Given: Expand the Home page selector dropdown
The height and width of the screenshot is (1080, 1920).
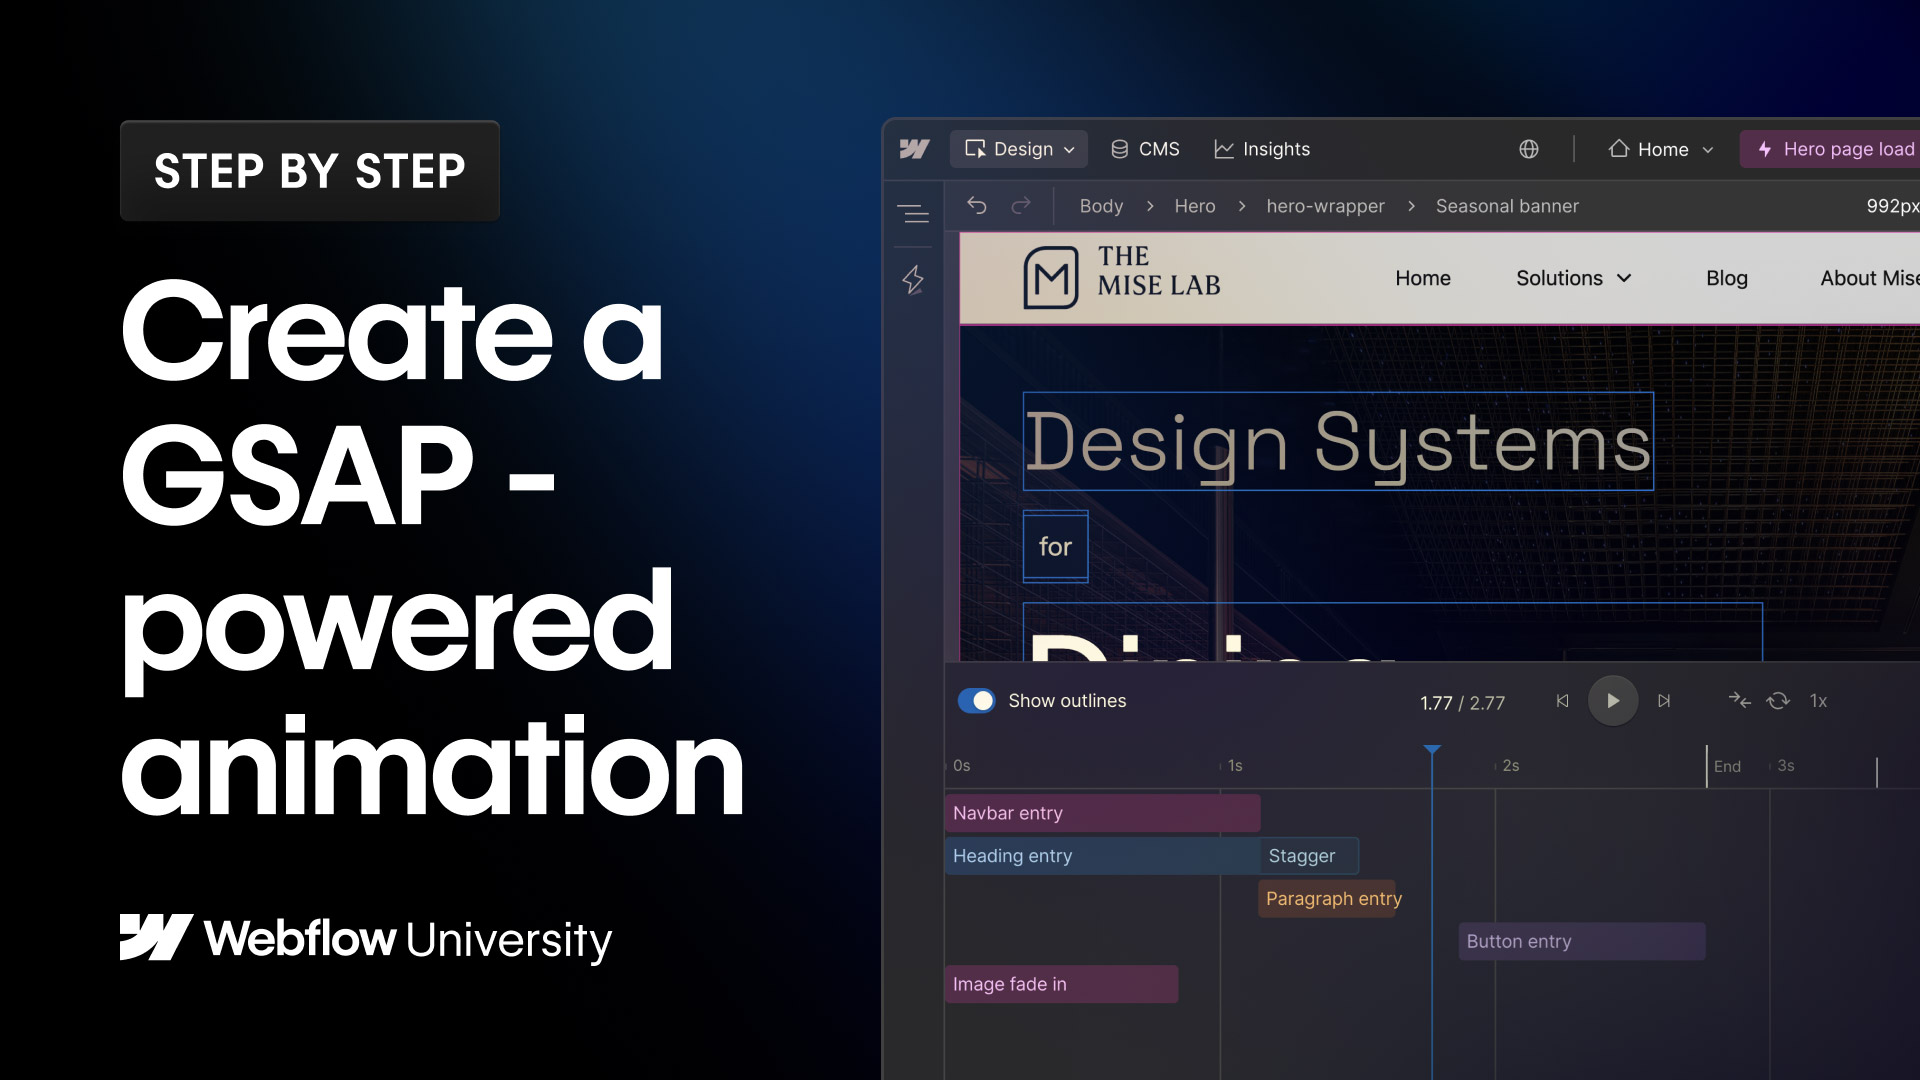Looking at the screenshot, I should 1661,149.
